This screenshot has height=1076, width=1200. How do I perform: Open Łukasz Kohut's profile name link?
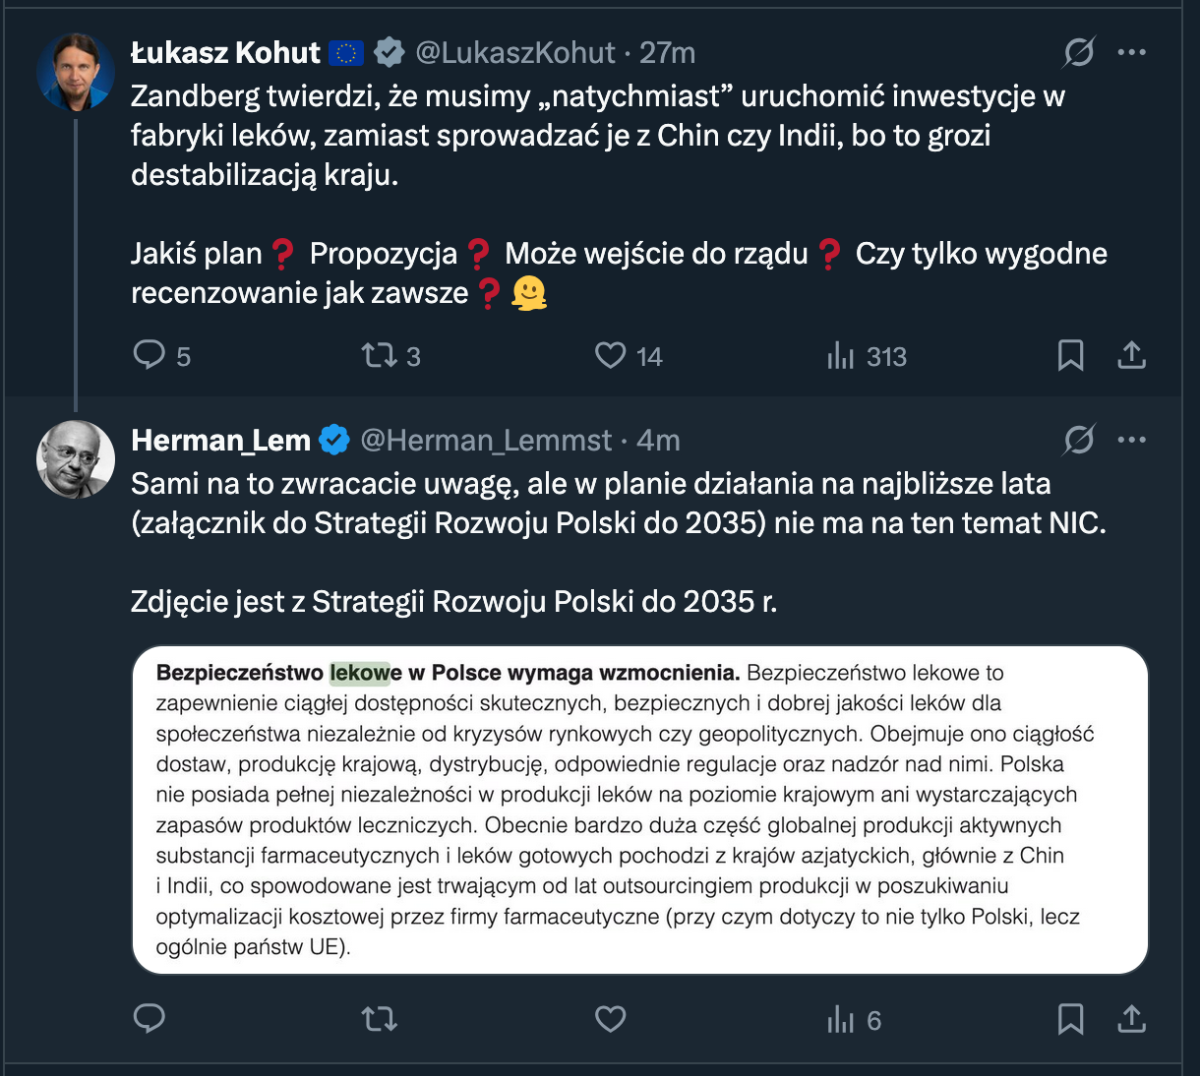[226, 52]
